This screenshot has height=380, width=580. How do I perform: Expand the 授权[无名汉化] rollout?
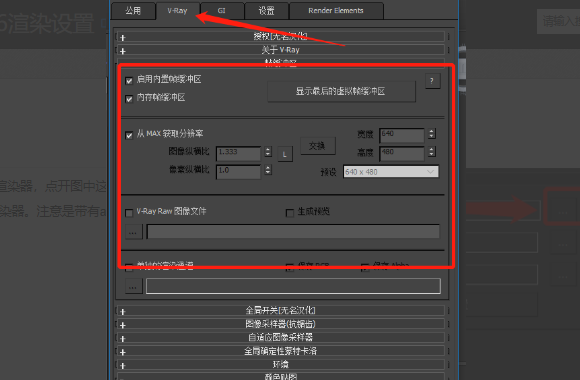281,37
